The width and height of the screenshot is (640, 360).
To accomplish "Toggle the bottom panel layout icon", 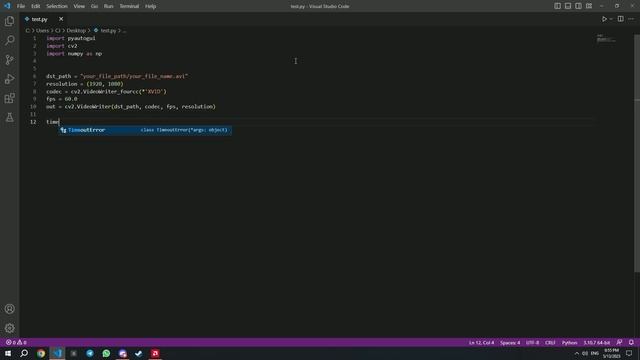I will [x=568, y=6].
